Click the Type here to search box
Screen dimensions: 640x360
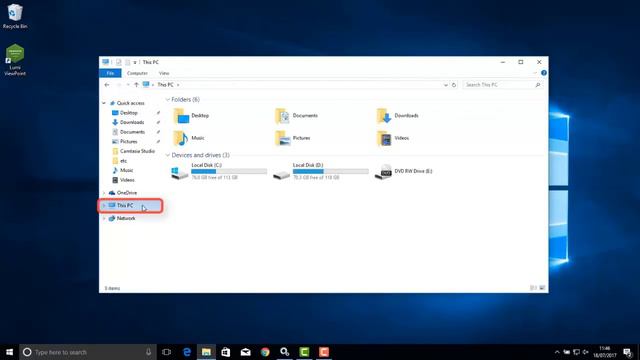(88, 352)
